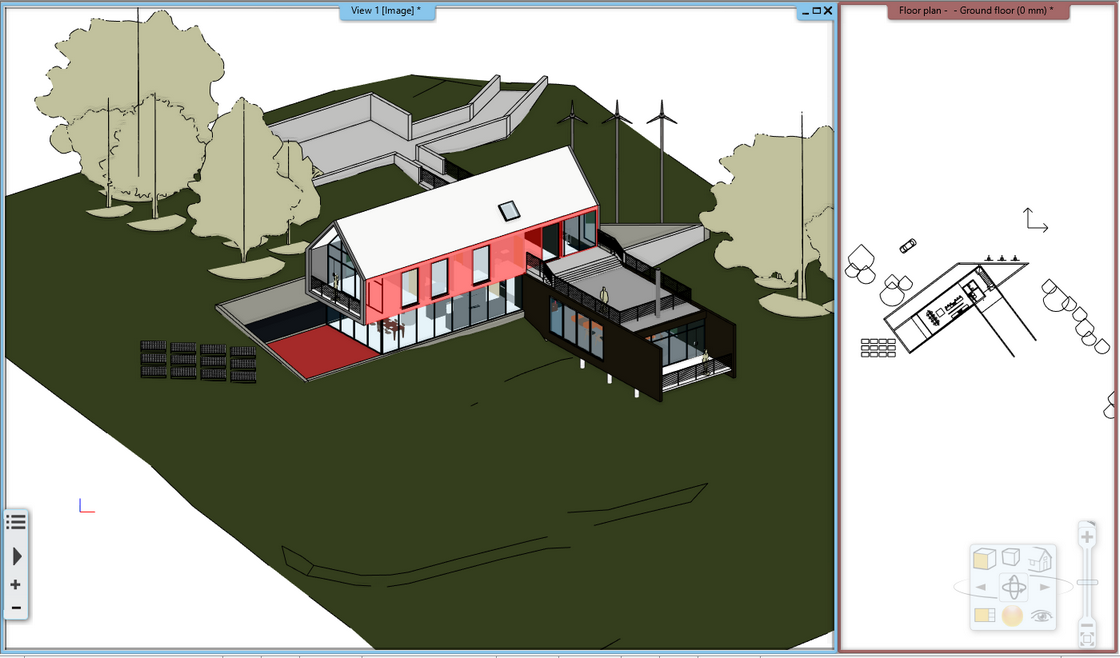Select the wireframe cube view icon
The height and width of the screenshot is (658, 1120).
click(1011, 557)
